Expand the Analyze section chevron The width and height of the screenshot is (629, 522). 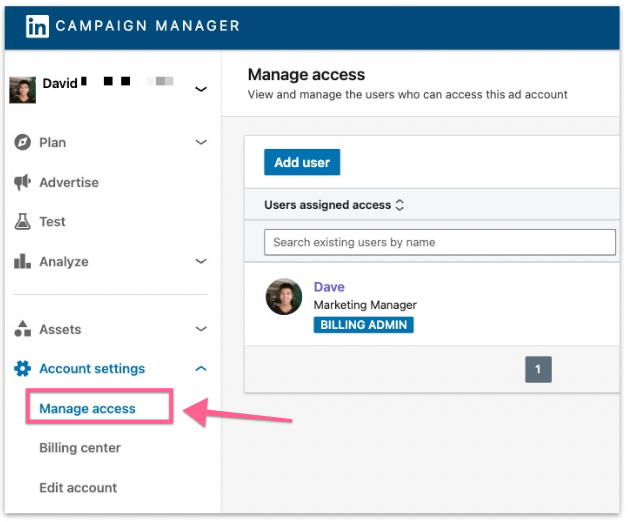[x=201, y=261]
